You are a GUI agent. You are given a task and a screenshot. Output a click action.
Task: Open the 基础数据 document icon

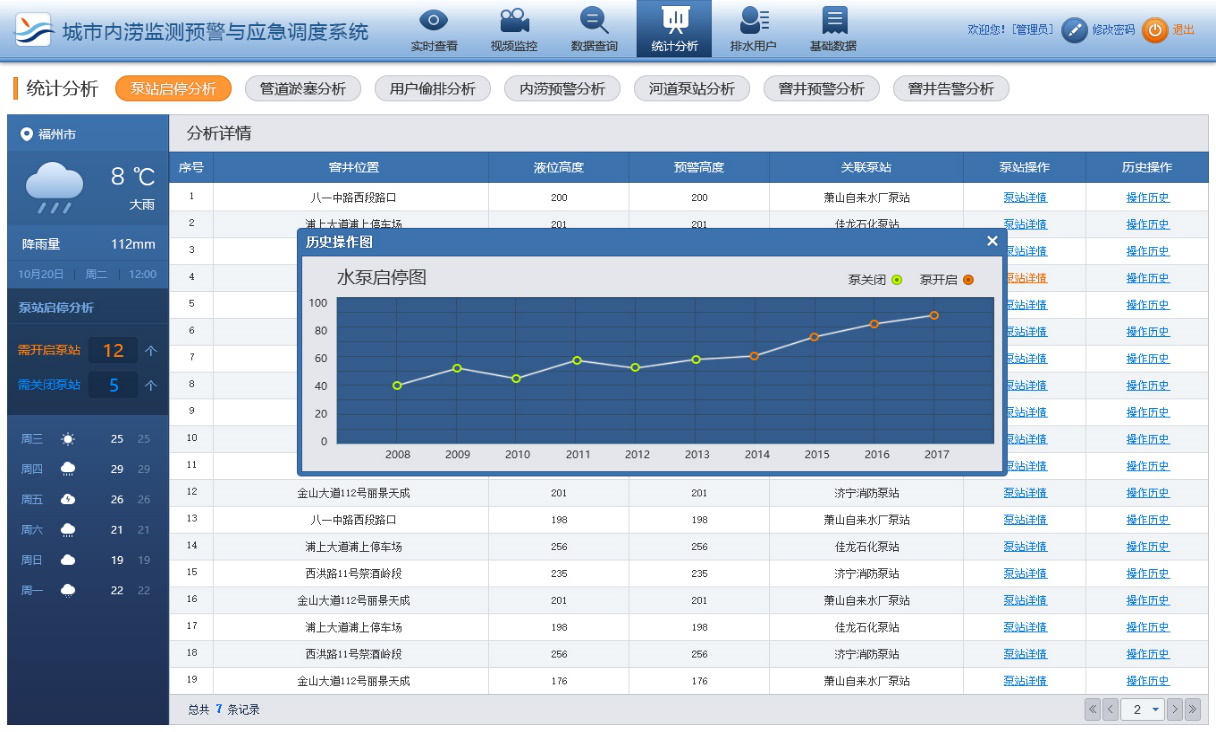834,21
